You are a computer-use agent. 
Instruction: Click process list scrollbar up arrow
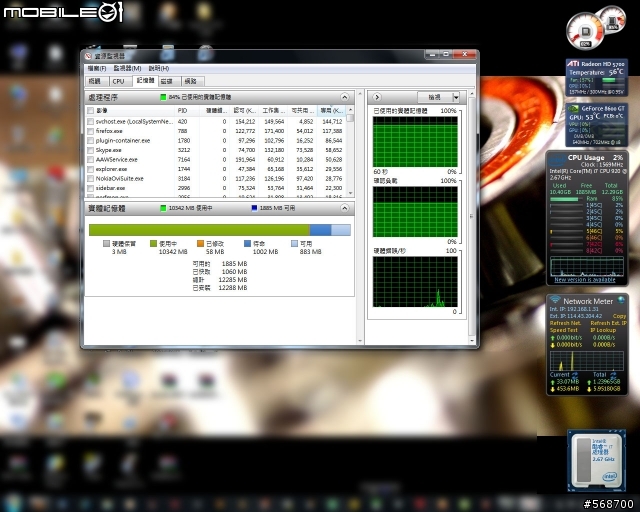(350, 110)
